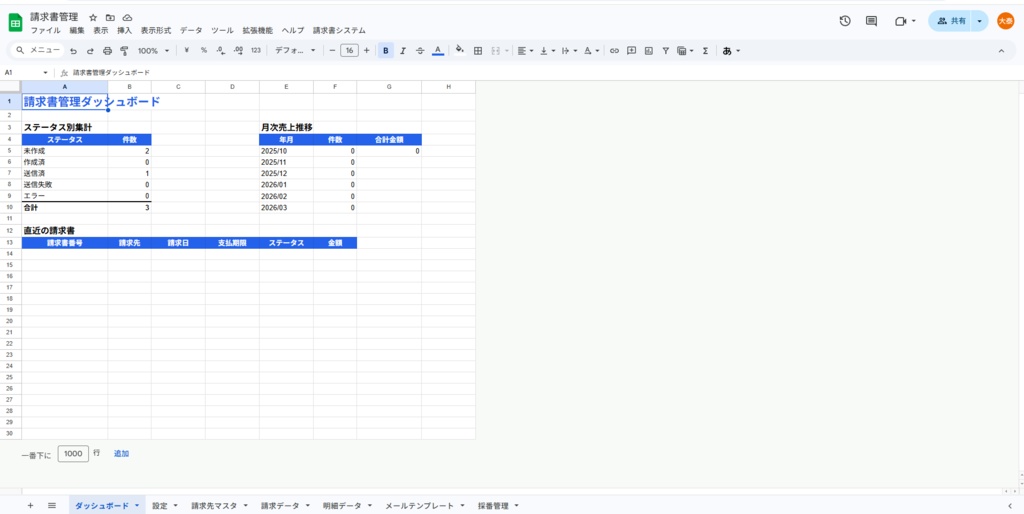
Task: Open the 編集 menu
Action: coord(77,31)
